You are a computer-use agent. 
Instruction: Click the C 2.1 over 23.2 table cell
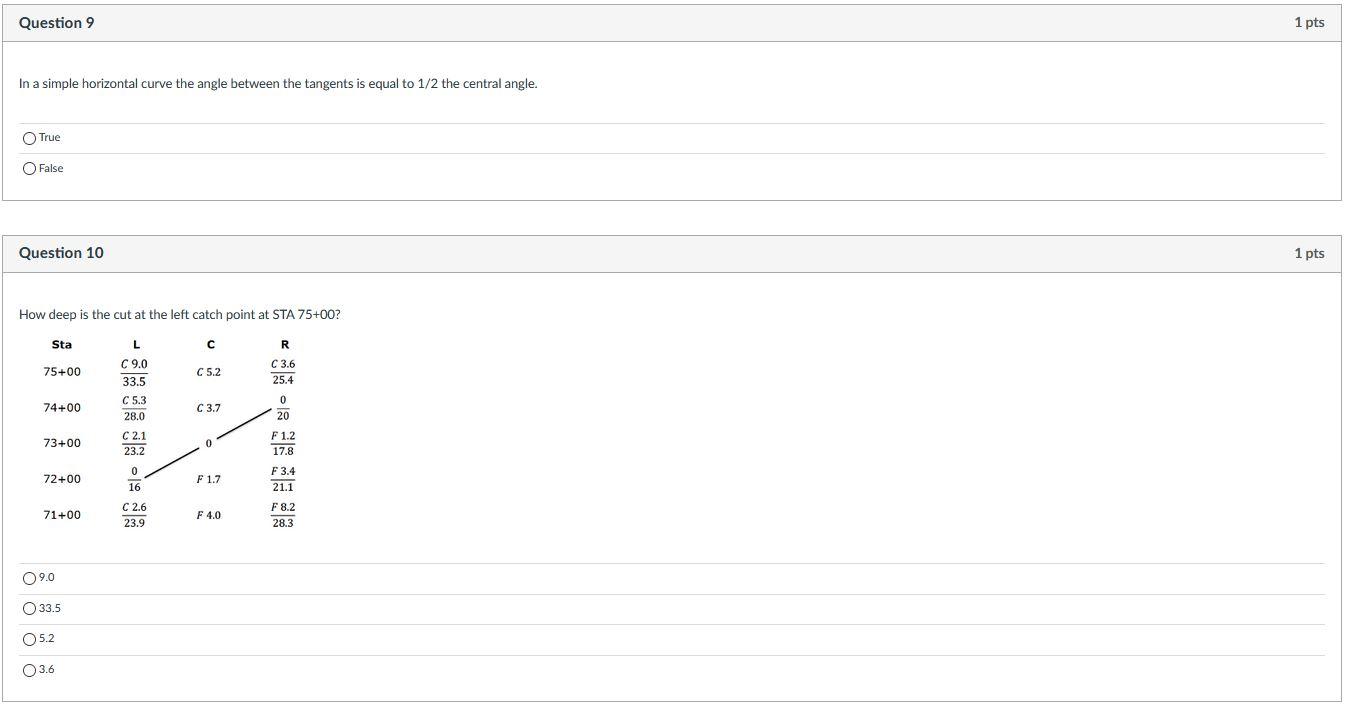click(134, 444)
